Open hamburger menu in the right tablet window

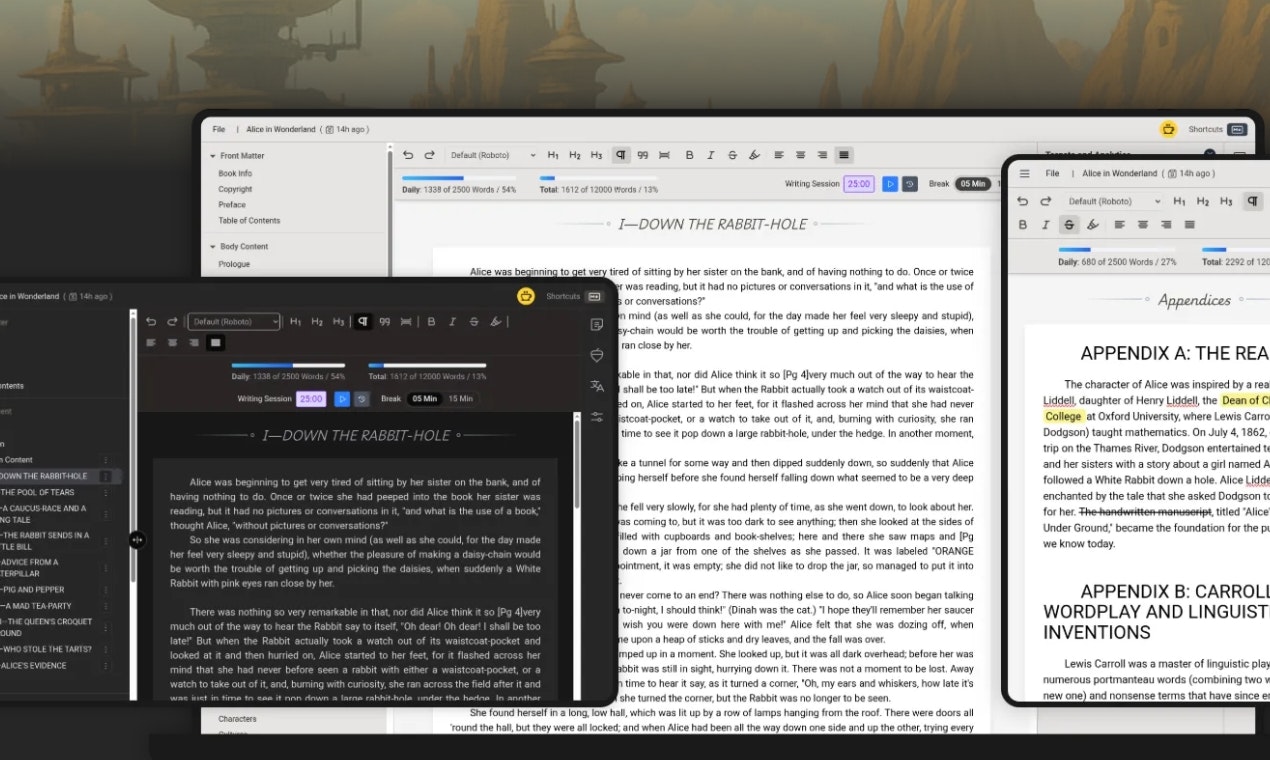point(1024,173)
